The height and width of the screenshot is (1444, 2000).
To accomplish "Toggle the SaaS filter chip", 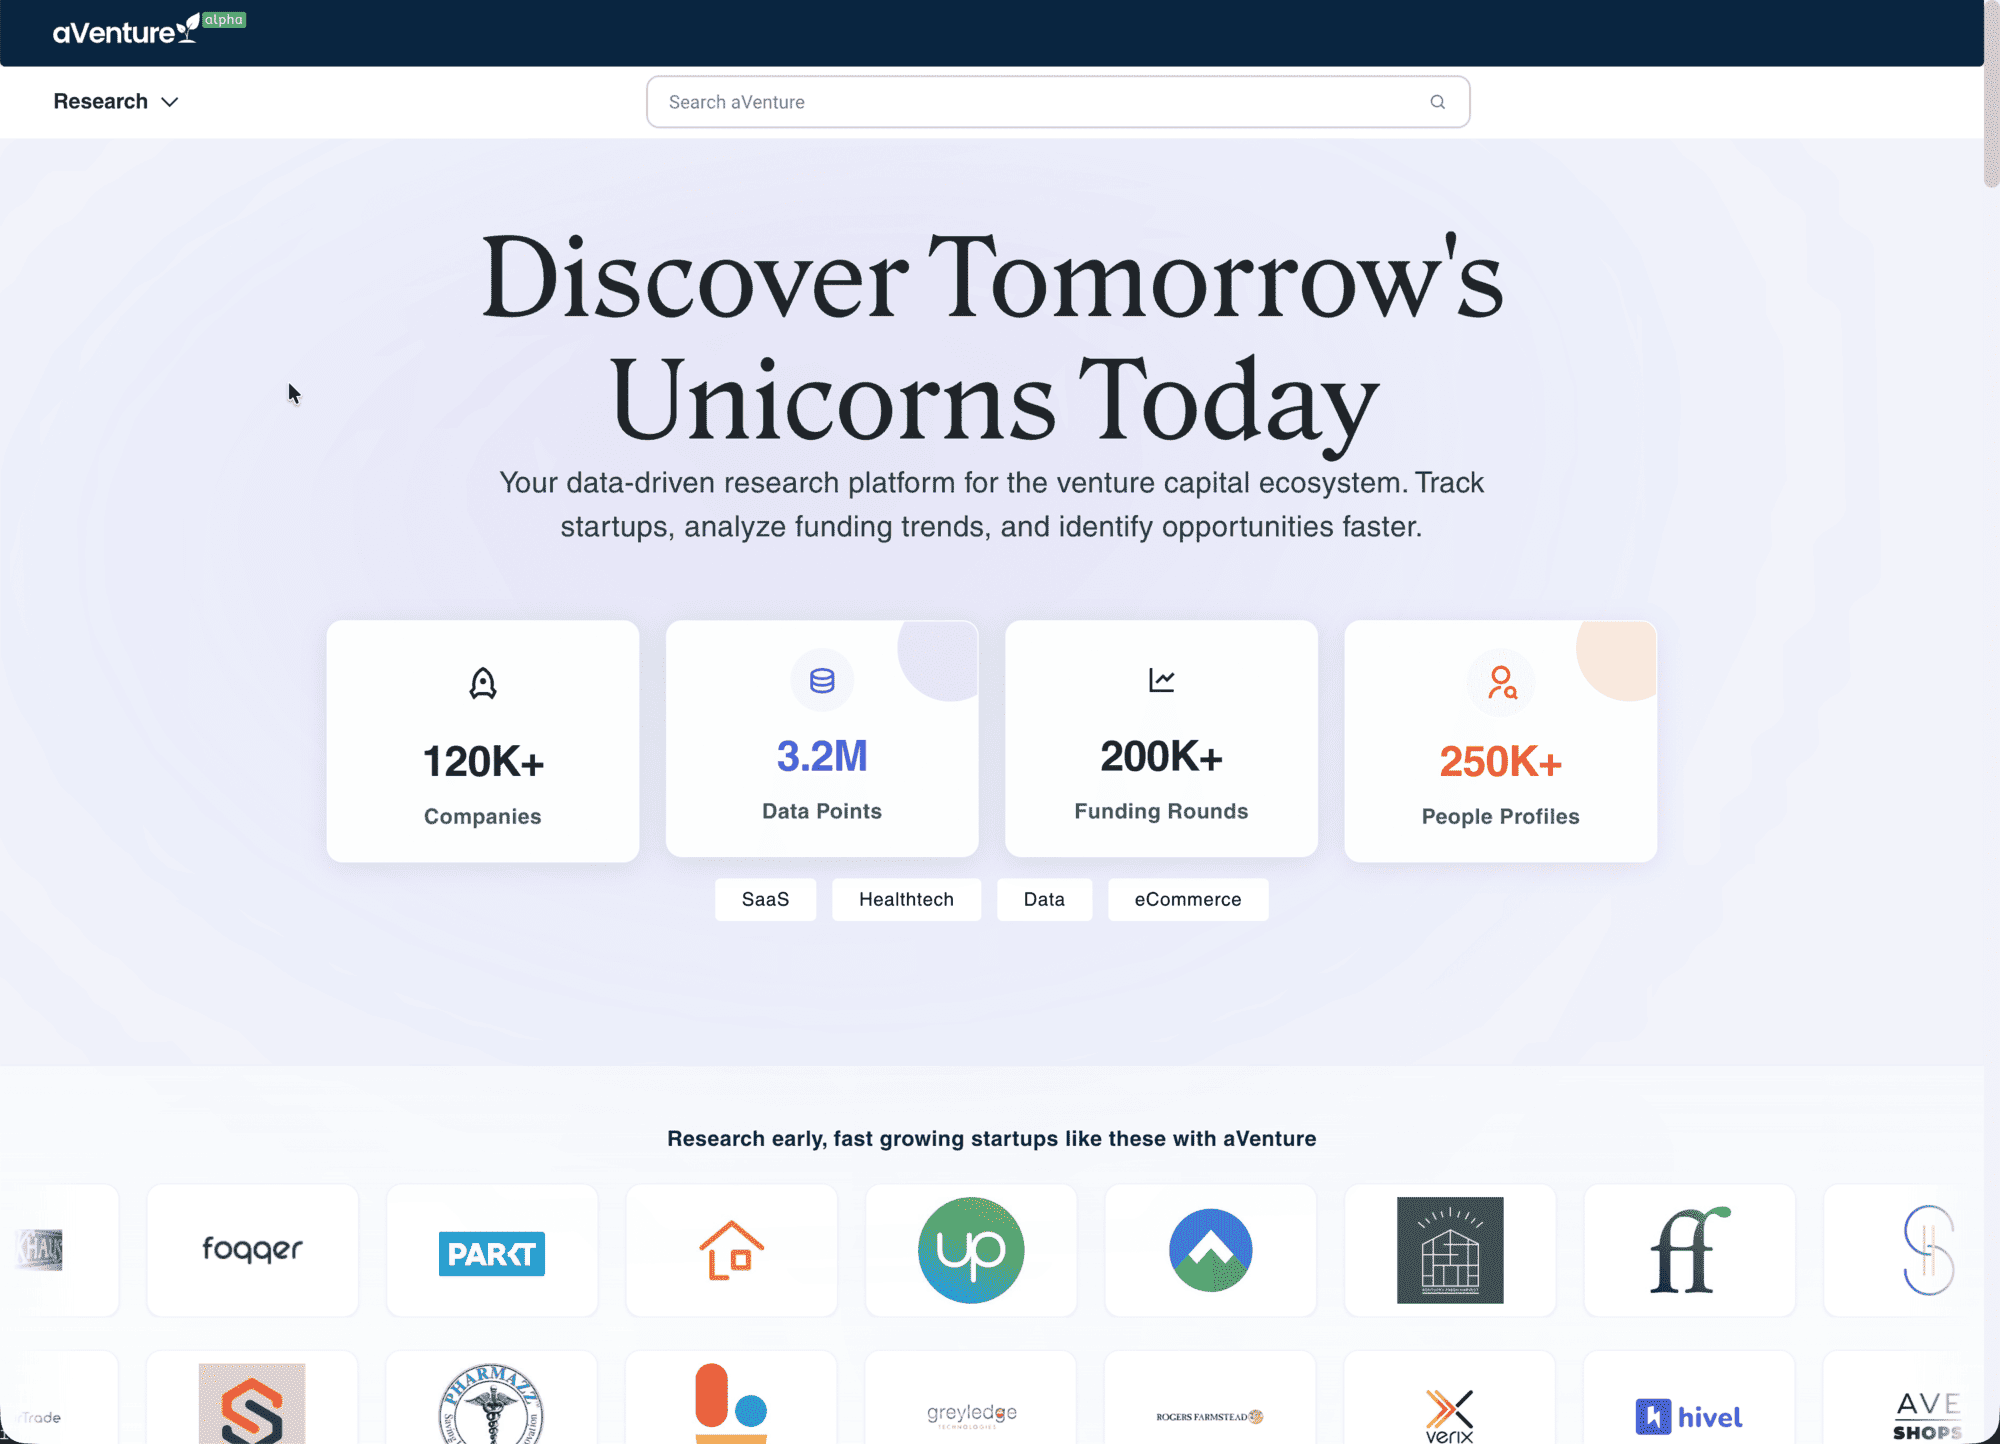I will (x=764, y=899).
